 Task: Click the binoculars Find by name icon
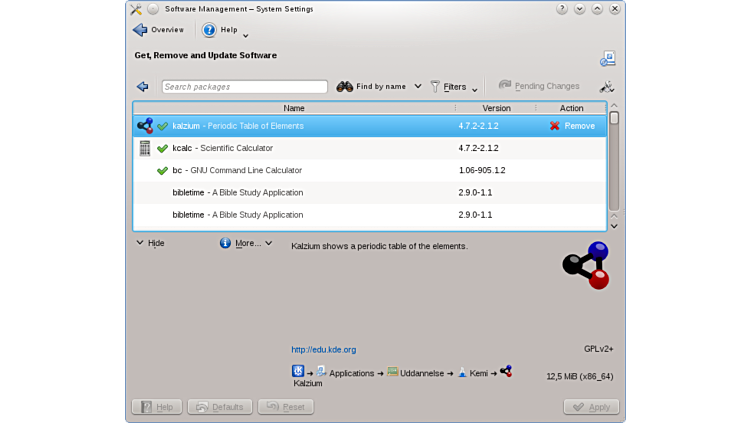click(x=345, y=87)
